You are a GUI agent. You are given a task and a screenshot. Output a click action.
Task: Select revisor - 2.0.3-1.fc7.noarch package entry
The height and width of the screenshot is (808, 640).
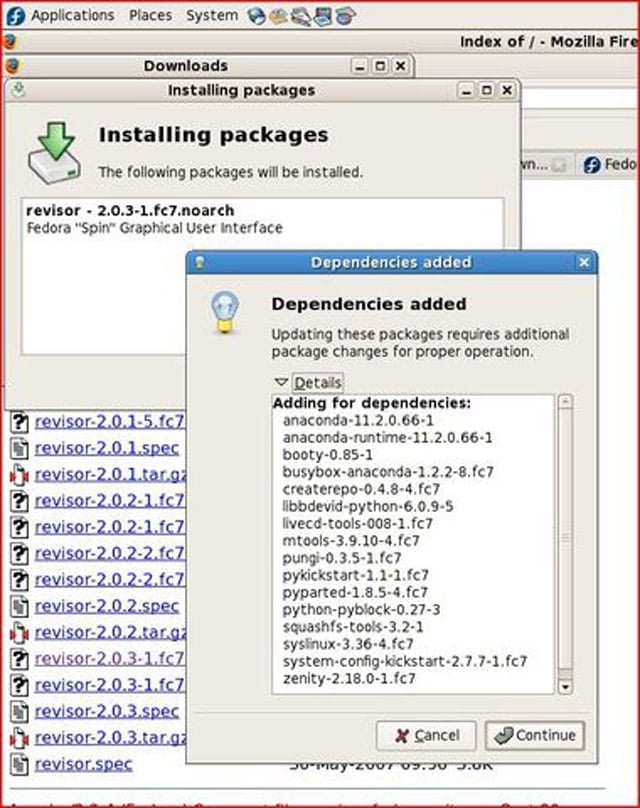262,219
